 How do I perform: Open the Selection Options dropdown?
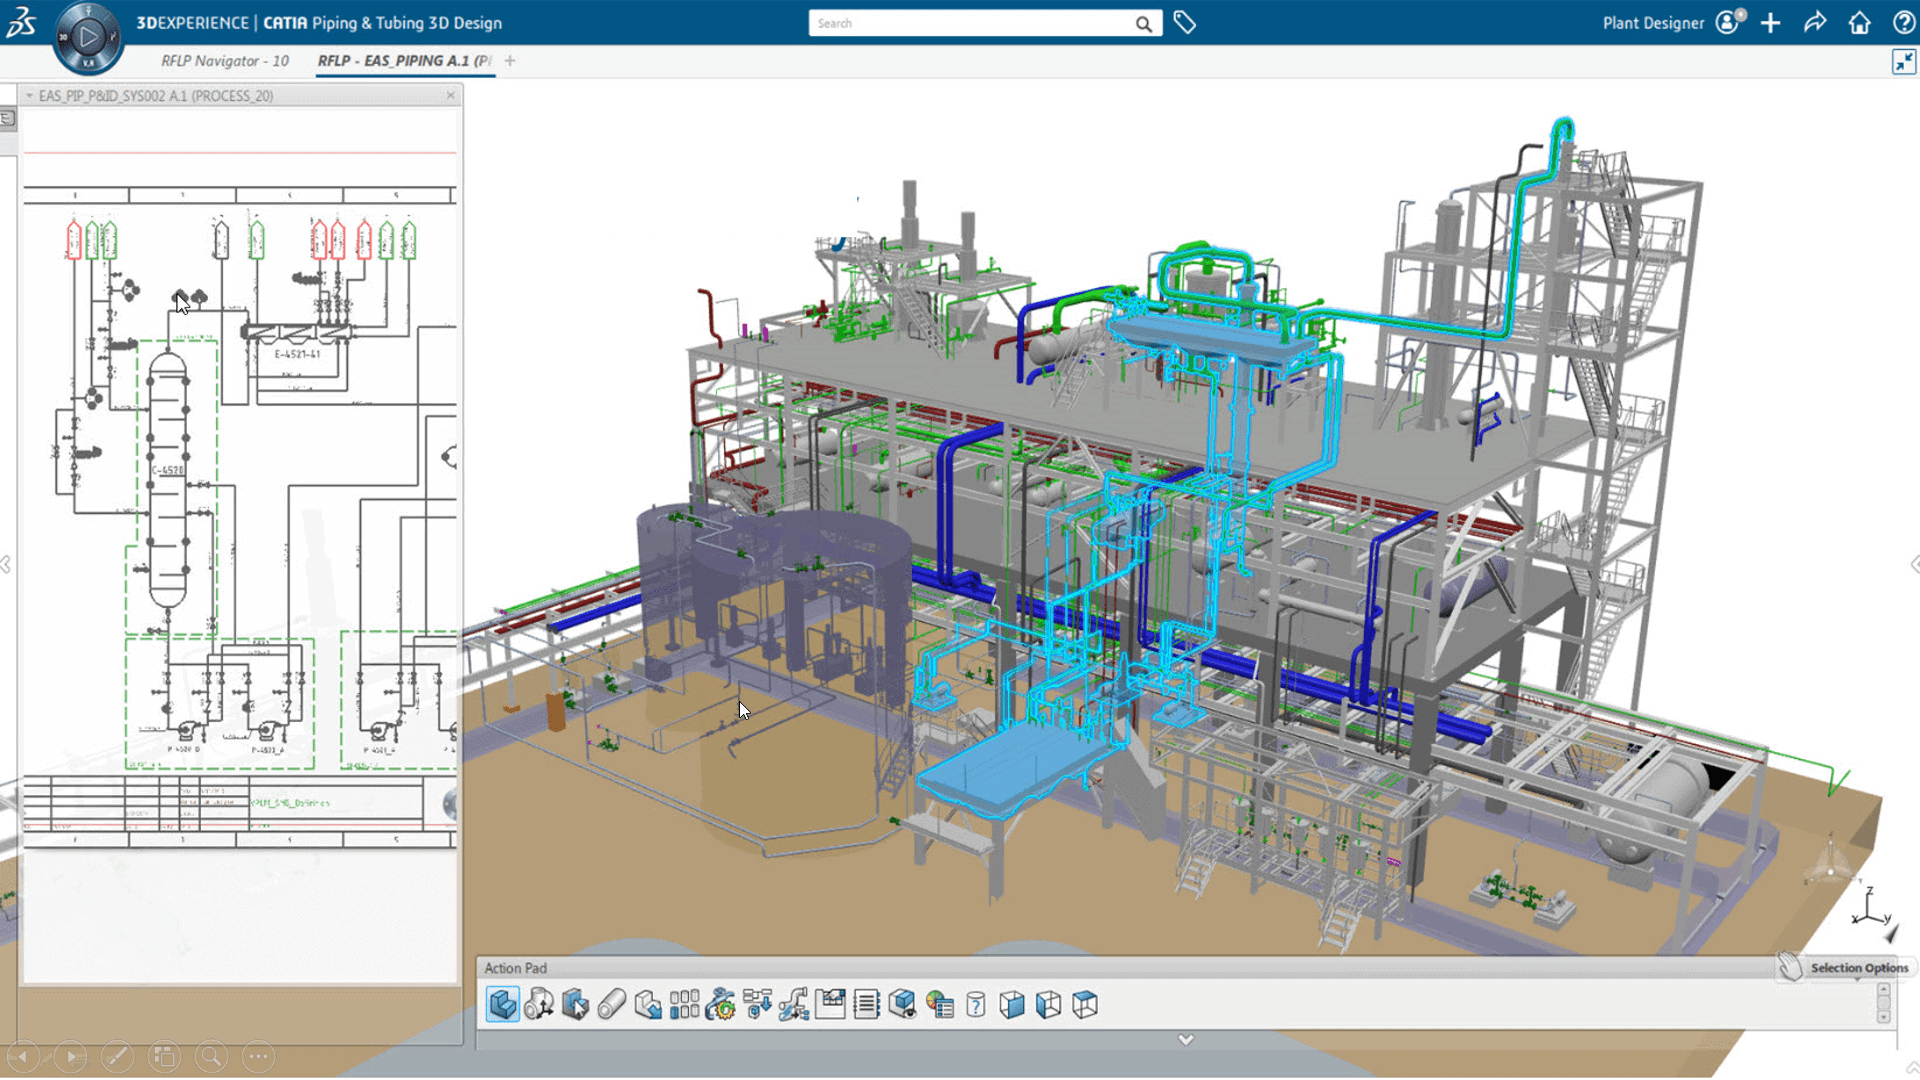click(1858, 968)
